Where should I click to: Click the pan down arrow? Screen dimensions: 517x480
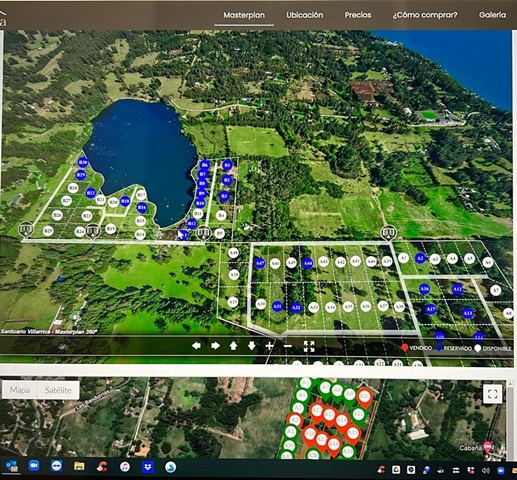coord(252,346)
